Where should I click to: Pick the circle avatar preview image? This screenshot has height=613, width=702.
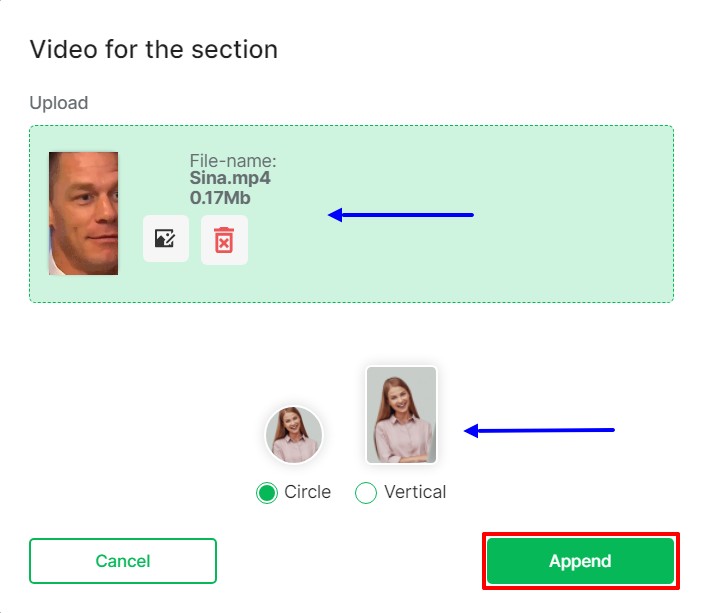pyautogui.click(x=293, y=435)
